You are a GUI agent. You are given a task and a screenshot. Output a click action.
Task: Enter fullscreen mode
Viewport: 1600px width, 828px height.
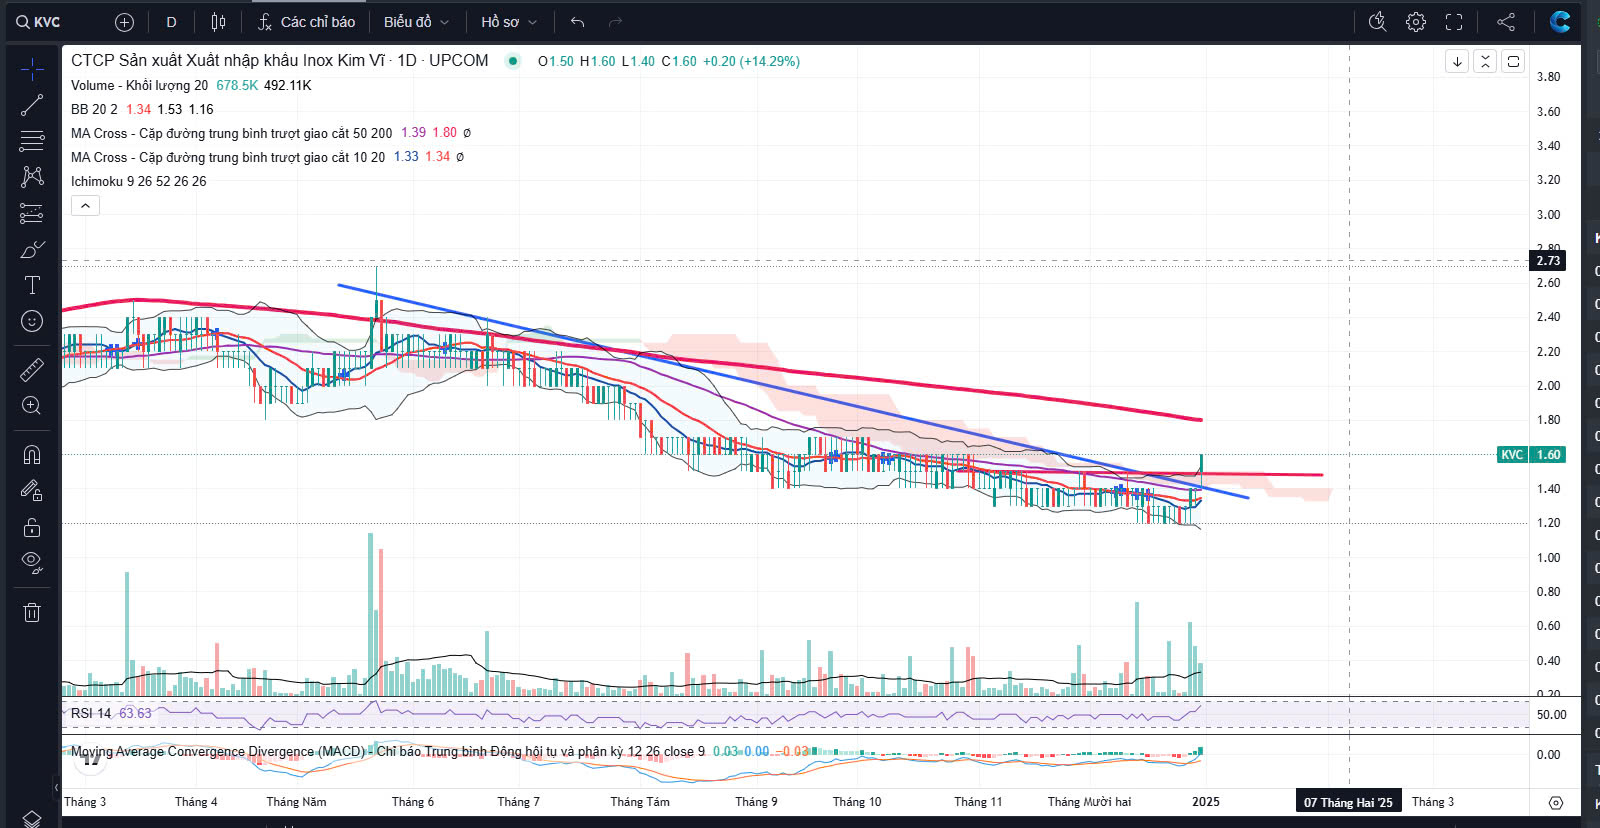tap(1454, 22)
